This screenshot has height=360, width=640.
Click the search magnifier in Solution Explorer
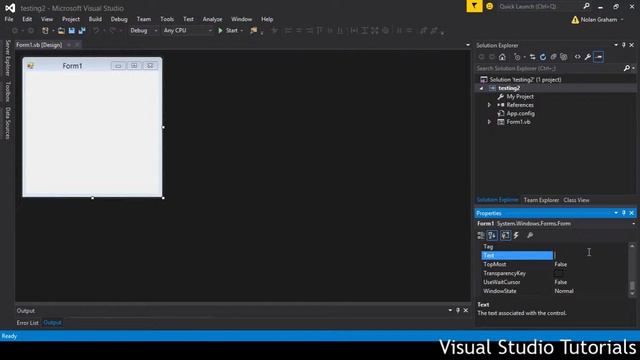point(627,68)
